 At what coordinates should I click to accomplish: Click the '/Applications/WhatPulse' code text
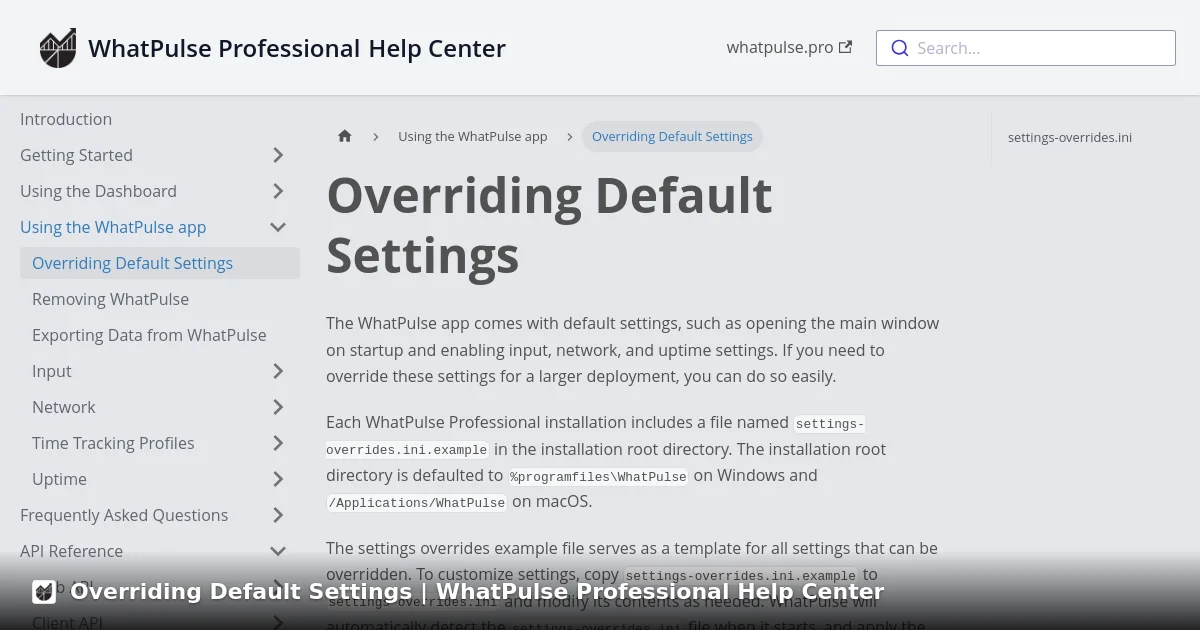pos(417,503)
